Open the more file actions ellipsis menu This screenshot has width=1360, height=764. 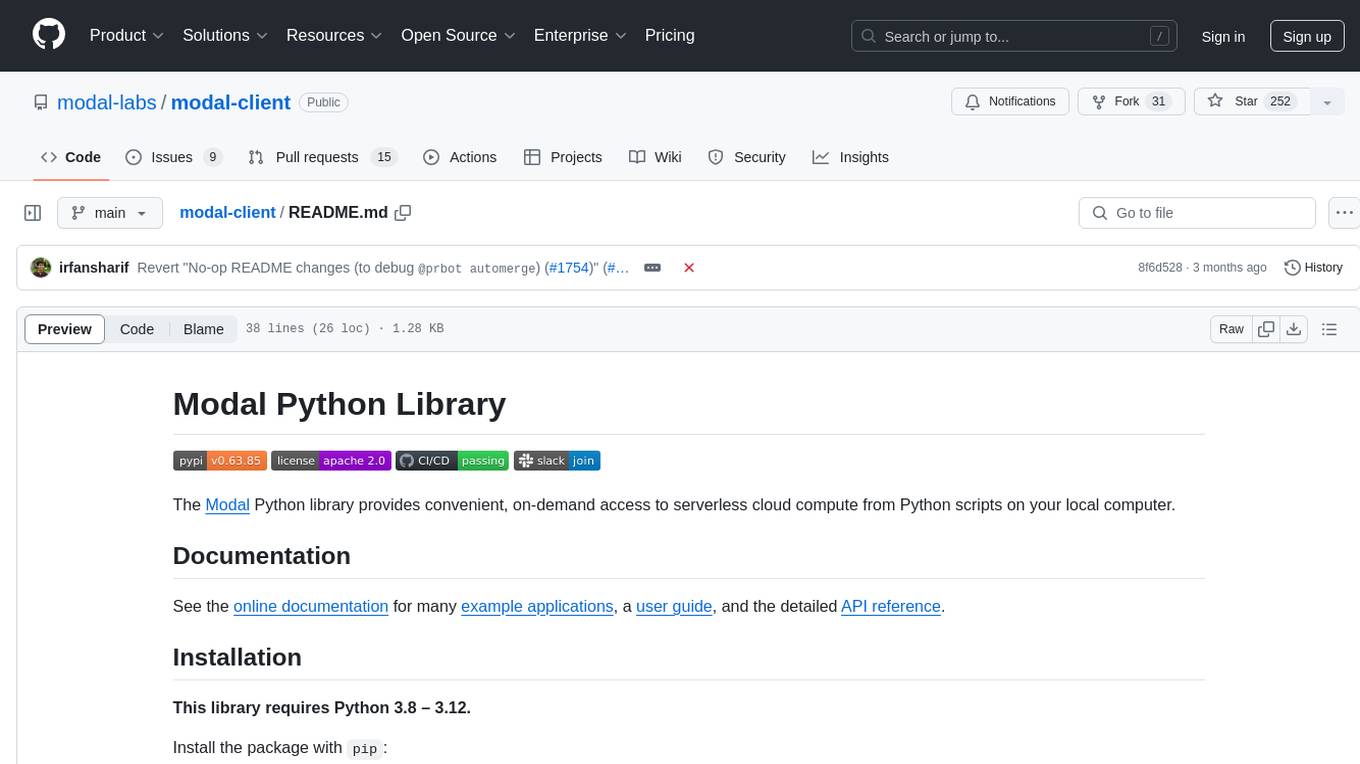(1344, 213)
